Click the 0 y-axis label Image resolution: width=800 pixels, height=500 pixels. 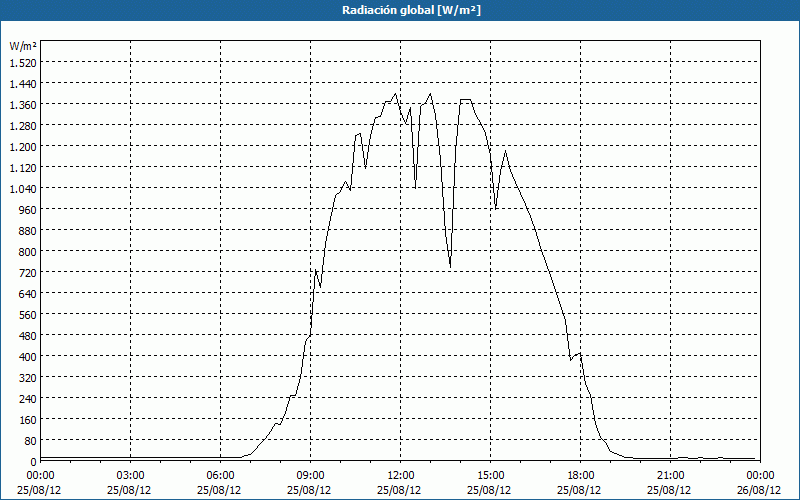point(34,462)
